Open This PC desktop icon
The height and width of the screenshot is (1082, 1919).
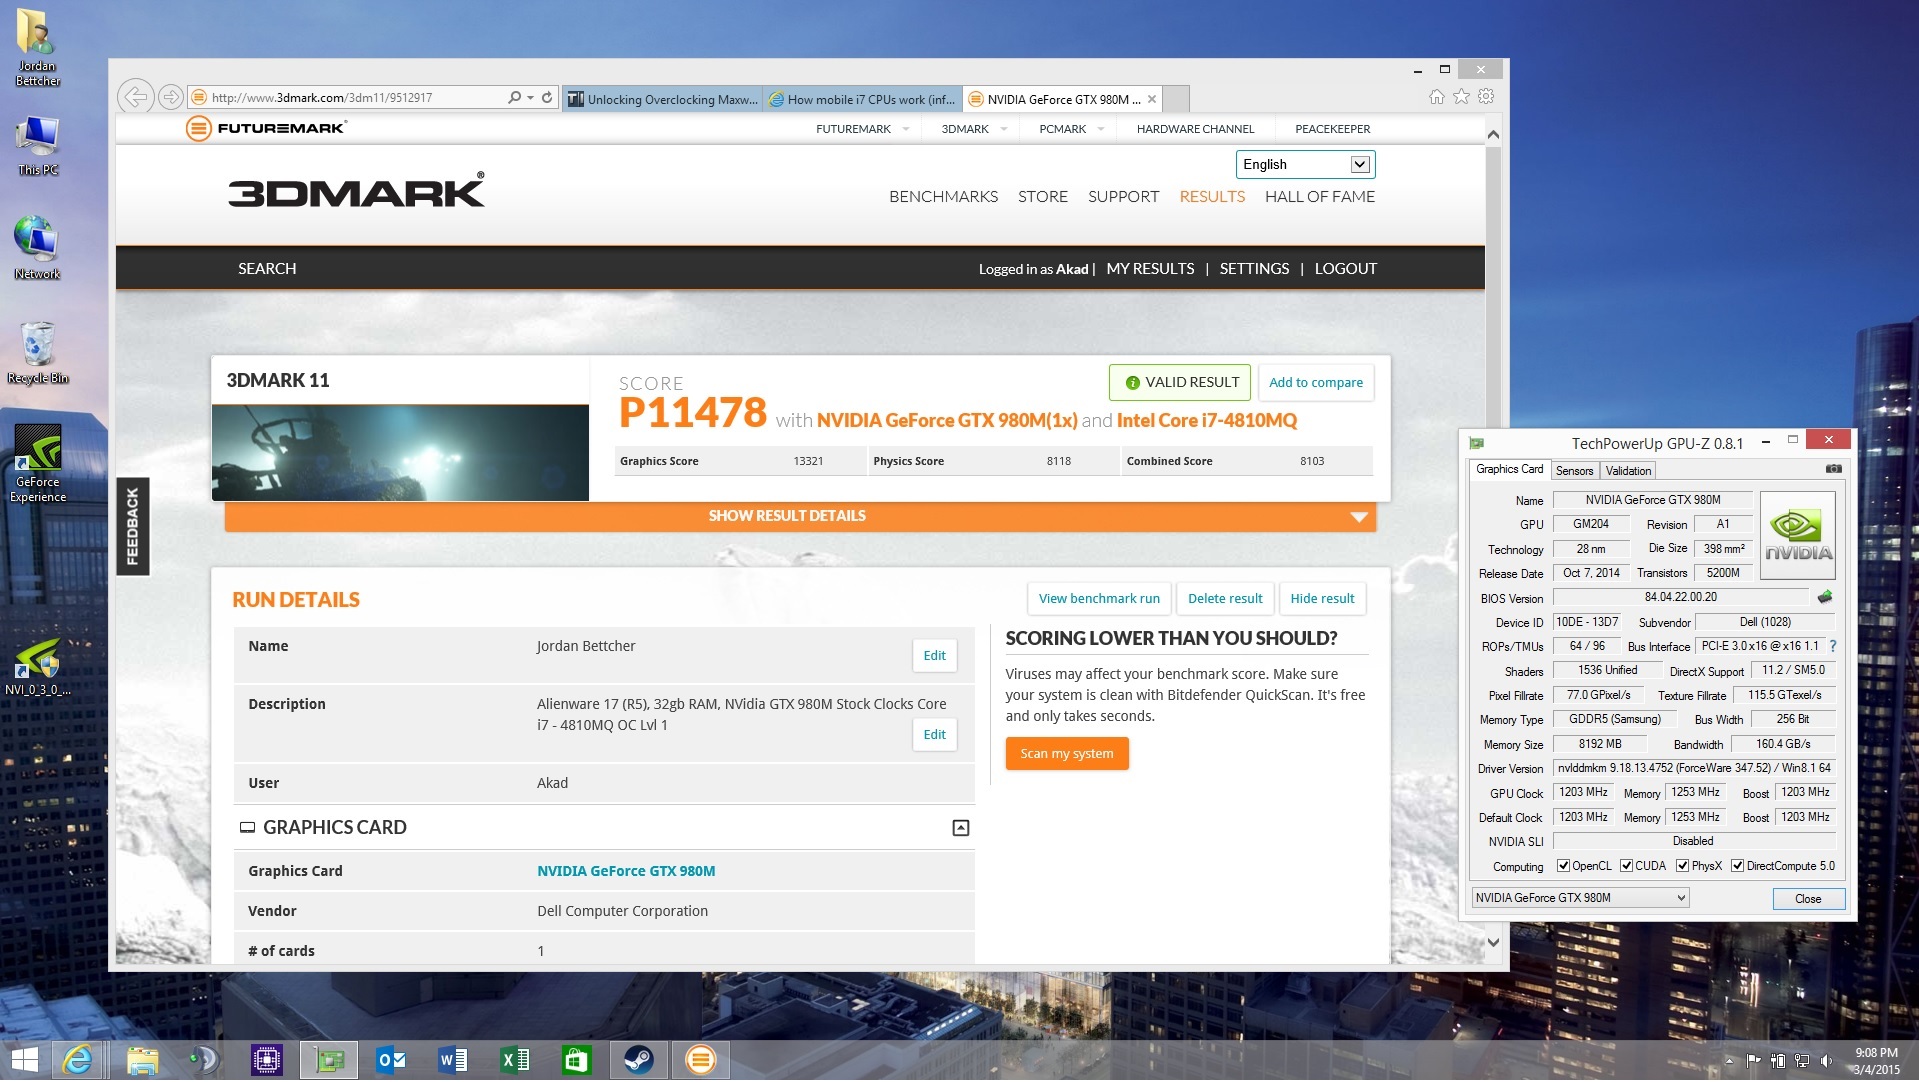click(x=38, y=145)
